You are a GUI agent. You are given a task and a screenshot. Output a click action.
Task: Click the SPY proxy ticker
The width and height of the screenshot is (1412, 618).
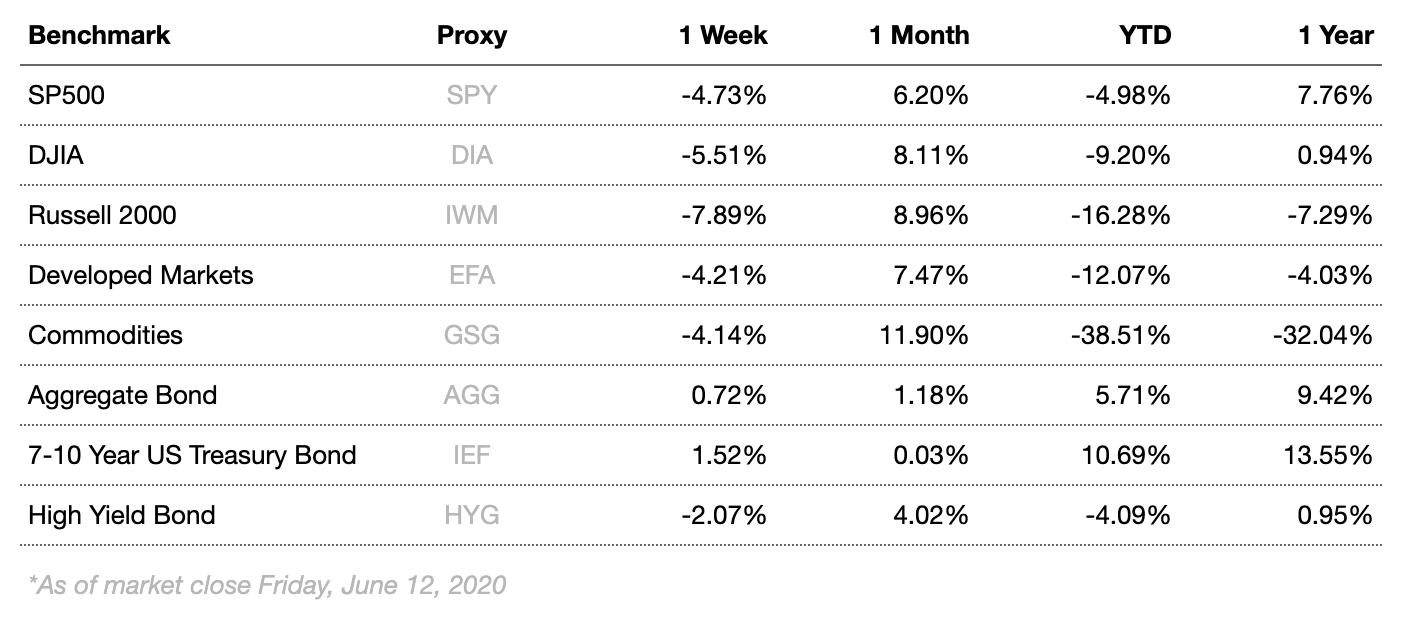pos(471,96)
